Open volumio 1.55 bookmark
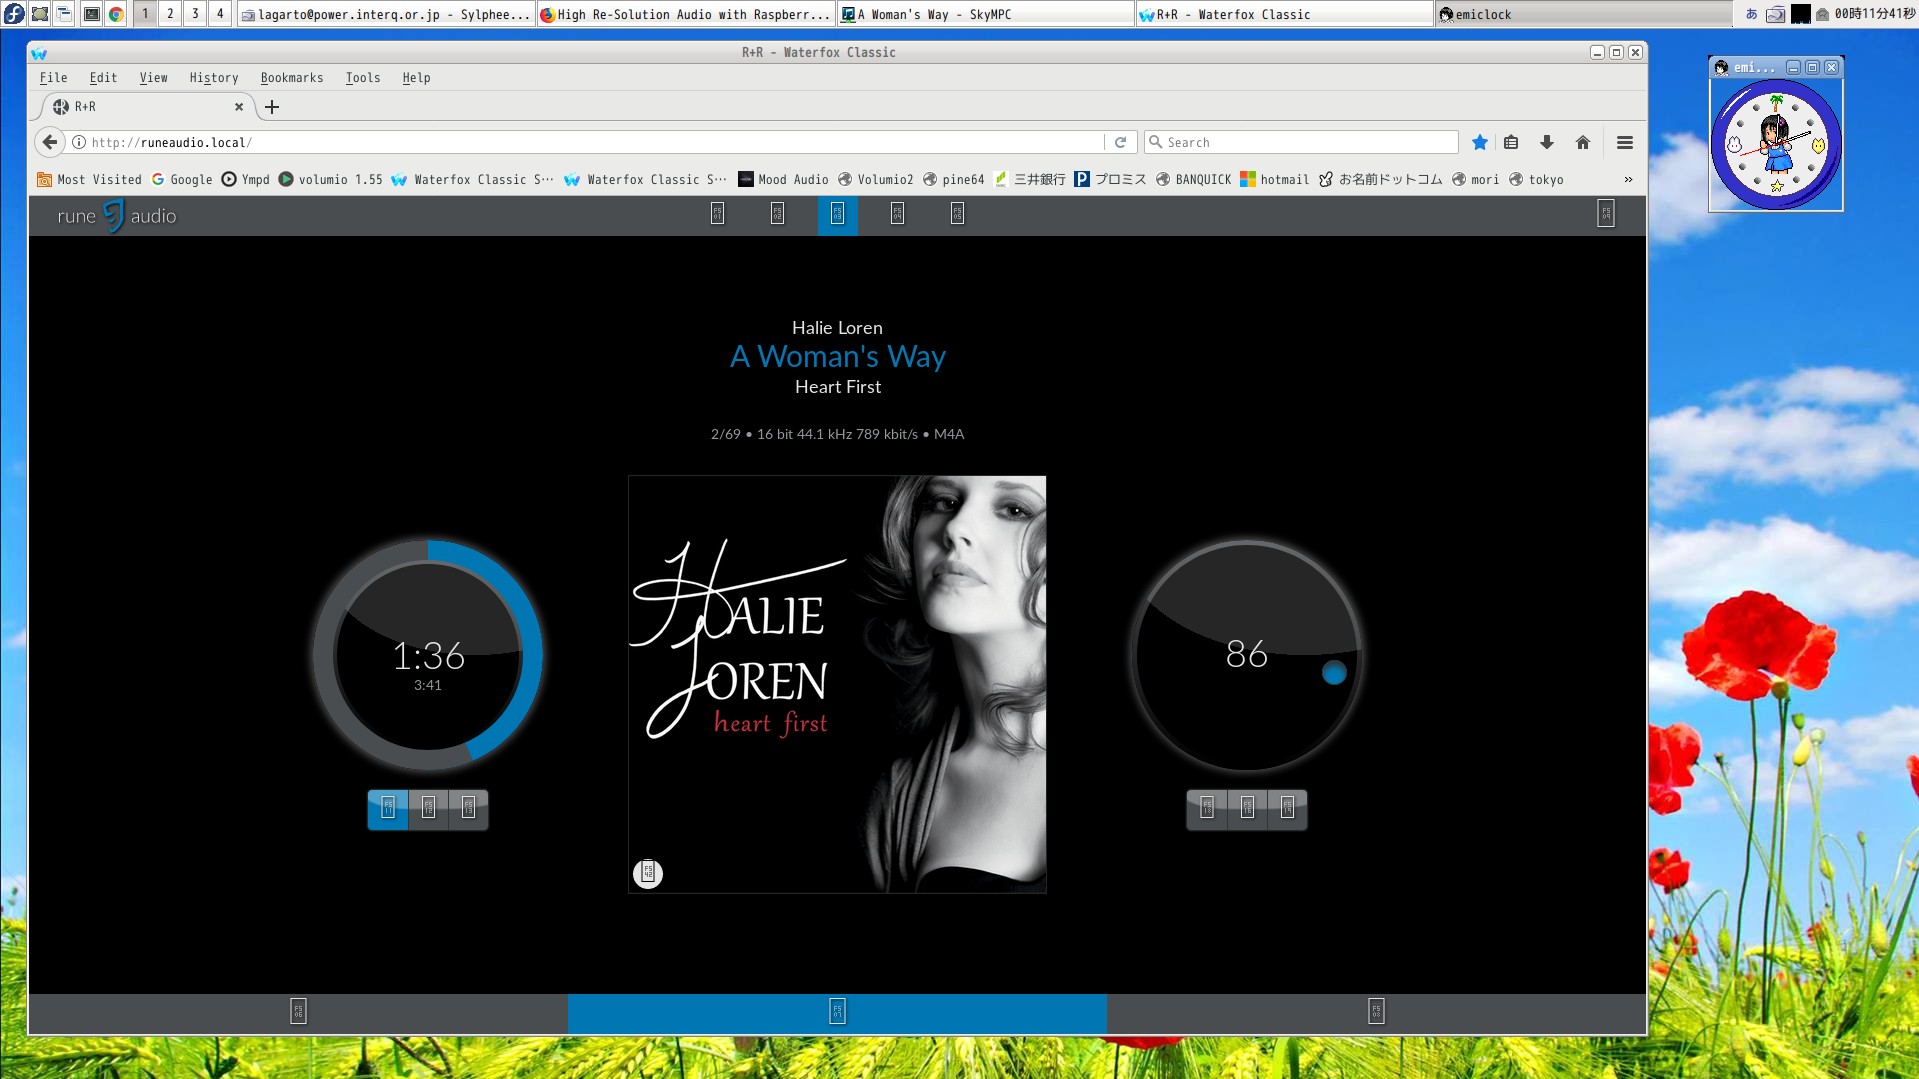 (331, 180)
